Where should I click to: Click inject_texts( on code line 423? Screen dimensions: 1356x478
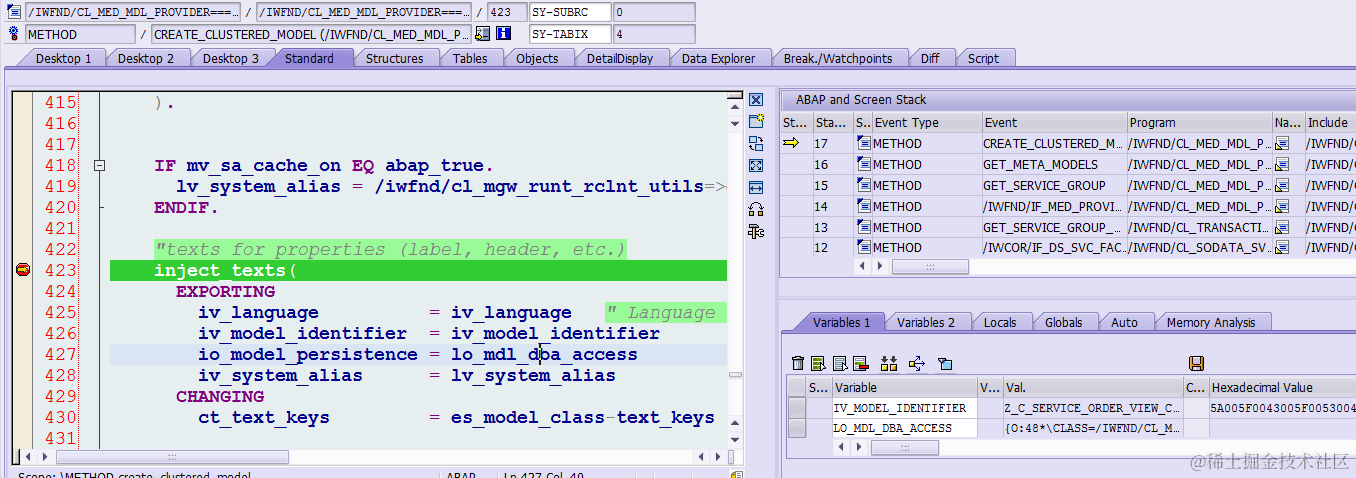pos(226,270)
